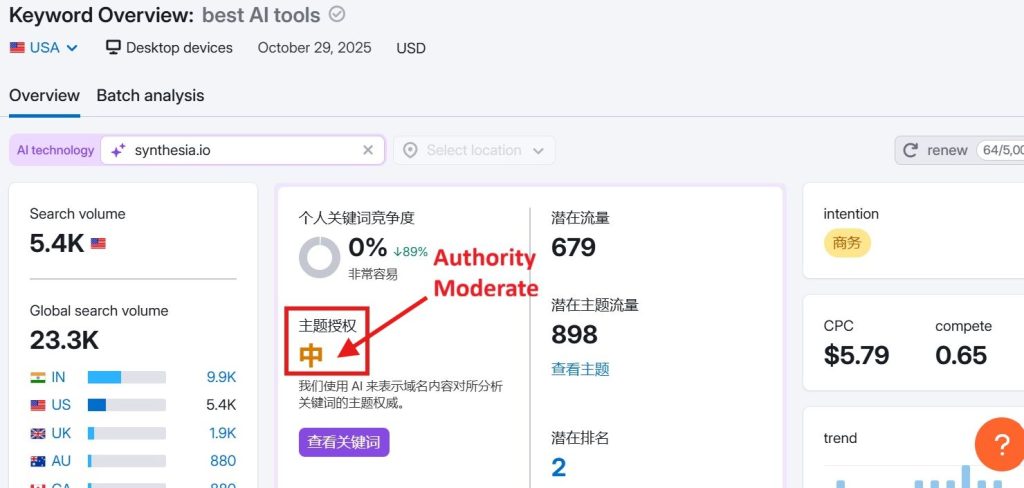
Task: Switch to the Batch analysis tab
Action: 150,96
